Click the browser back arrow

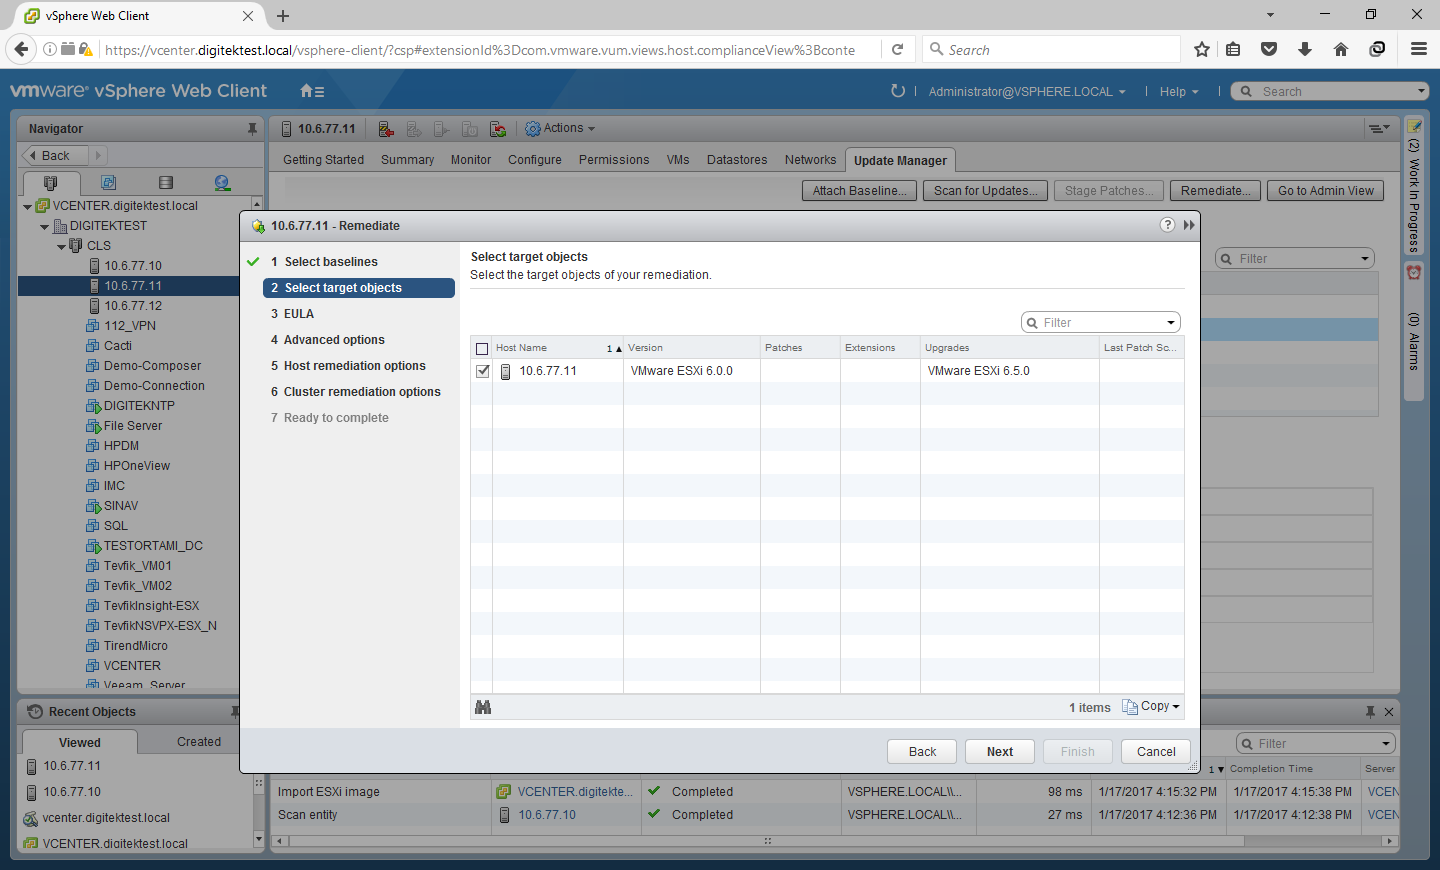tap(21, 49)
